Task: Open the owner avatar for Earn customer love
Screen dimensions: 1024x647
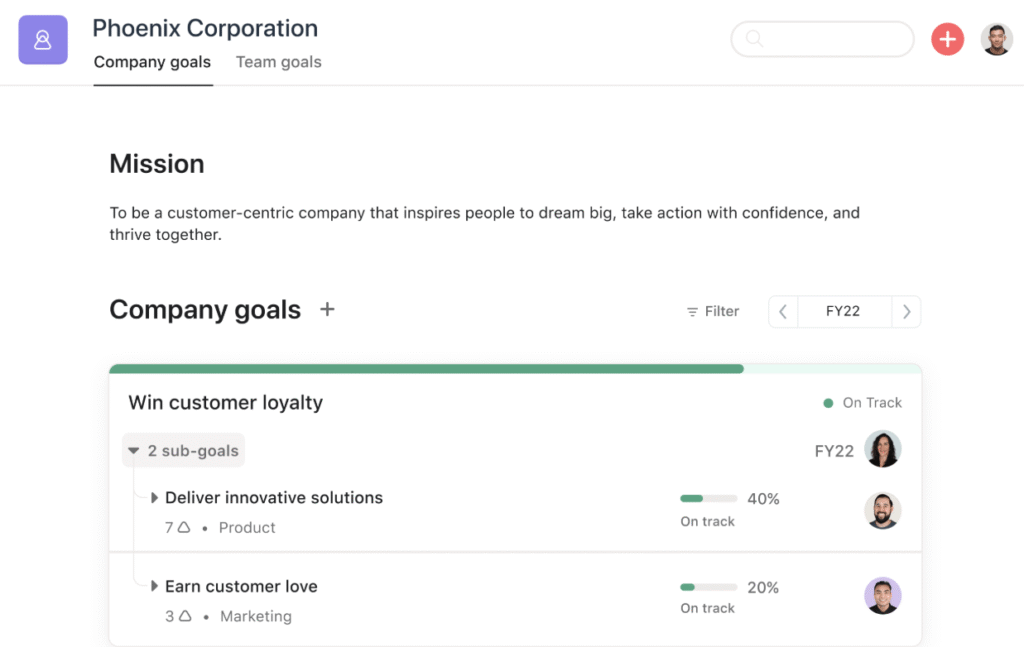Action: 883,599
